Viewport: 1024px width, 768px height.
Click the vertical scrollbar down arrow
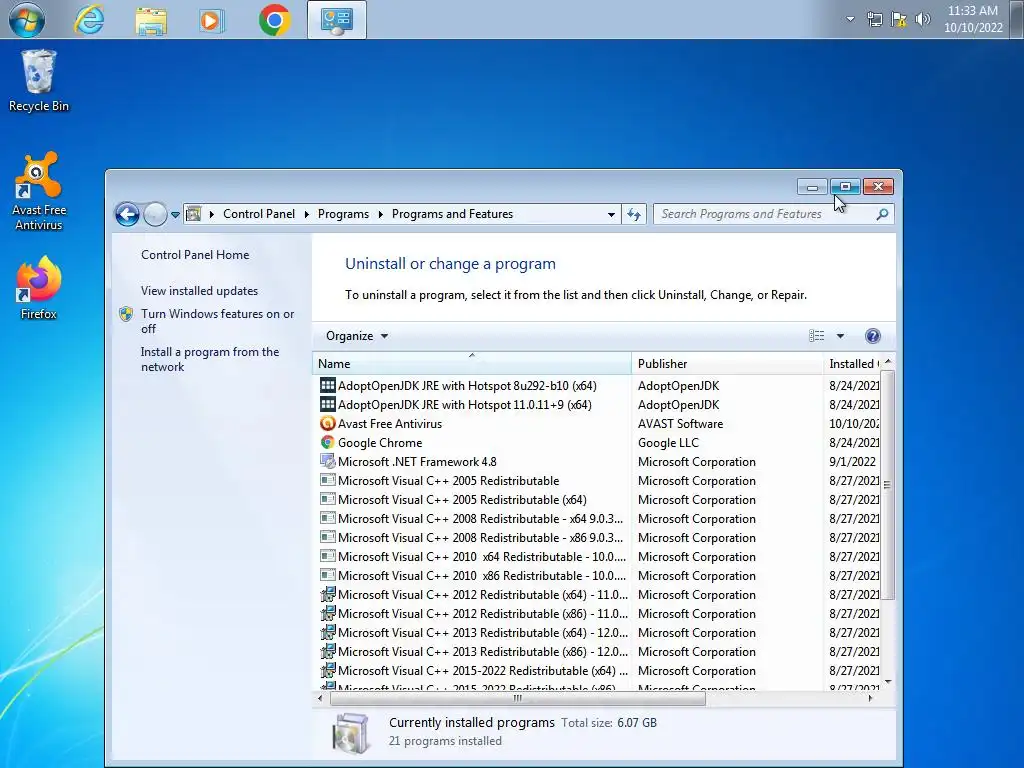click(888, 681)
